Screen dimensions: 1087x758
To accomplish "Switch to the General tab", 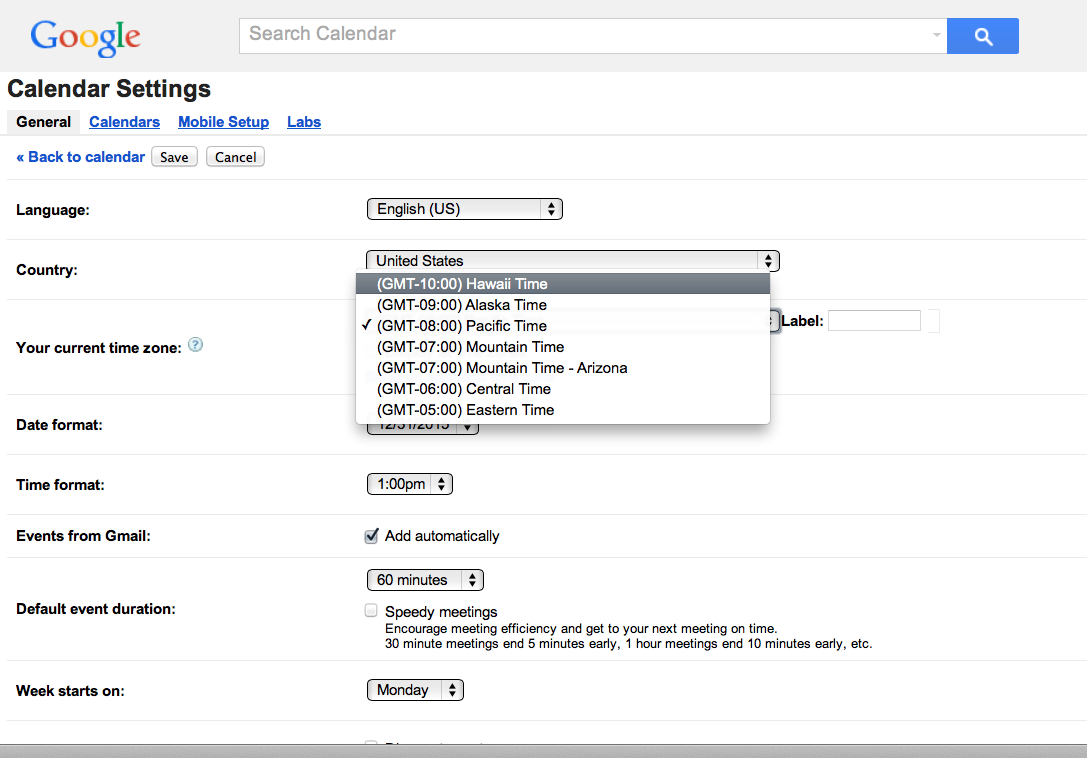I will coord(44,122).
